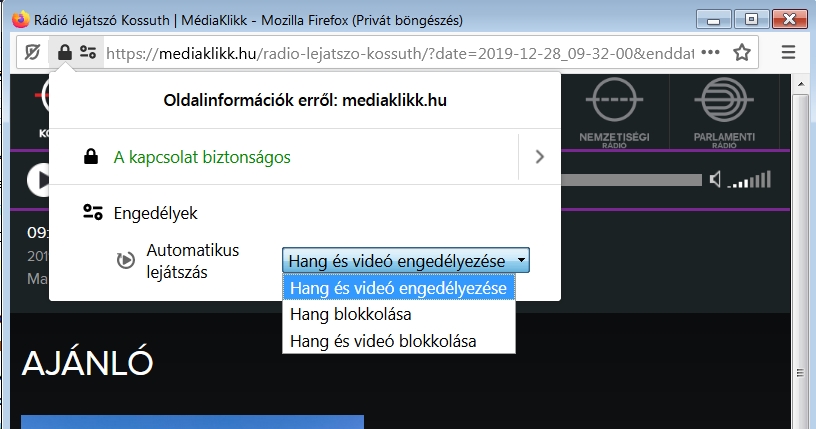The image size is (816, 429).
Task: Open the permissions icon in address bar
Action: [88, 52]
